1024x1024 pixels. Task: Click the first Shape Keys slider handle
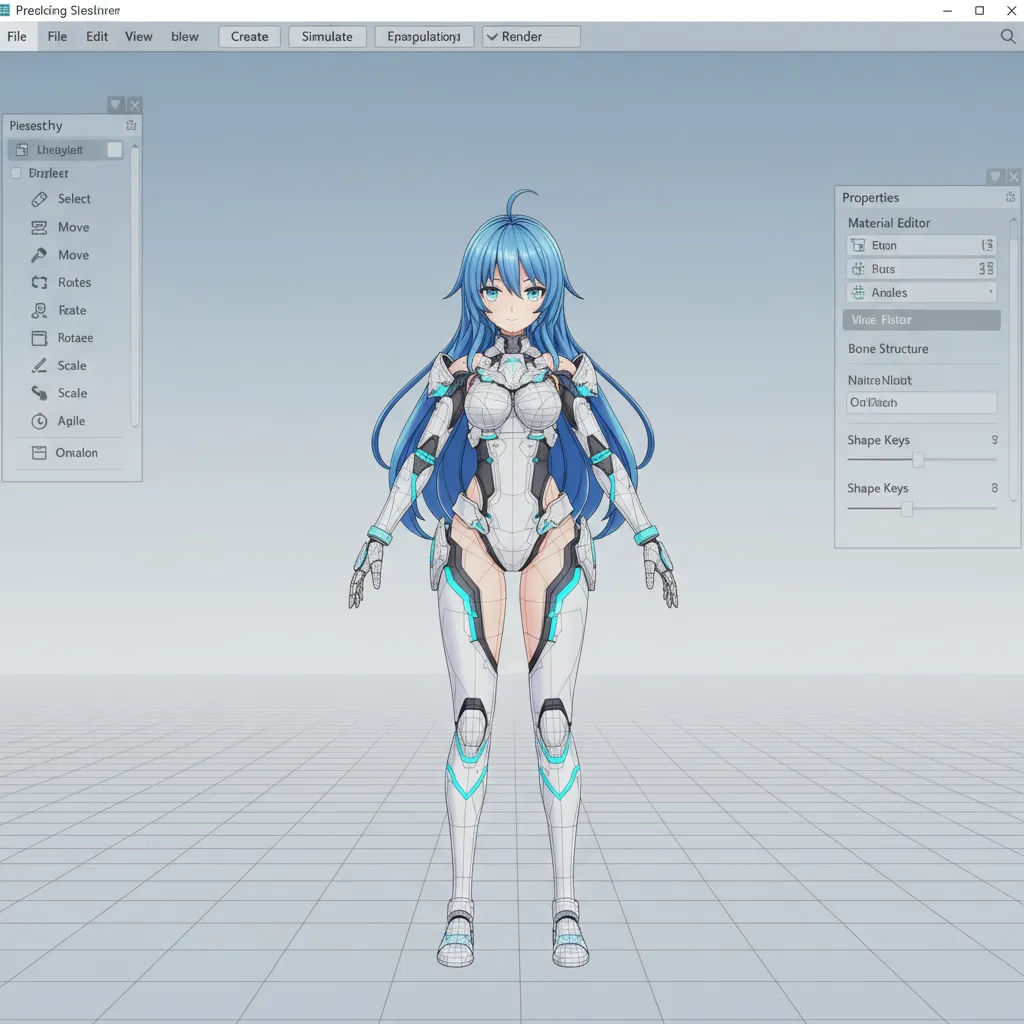pyautogui.click(x=918, y=460)
